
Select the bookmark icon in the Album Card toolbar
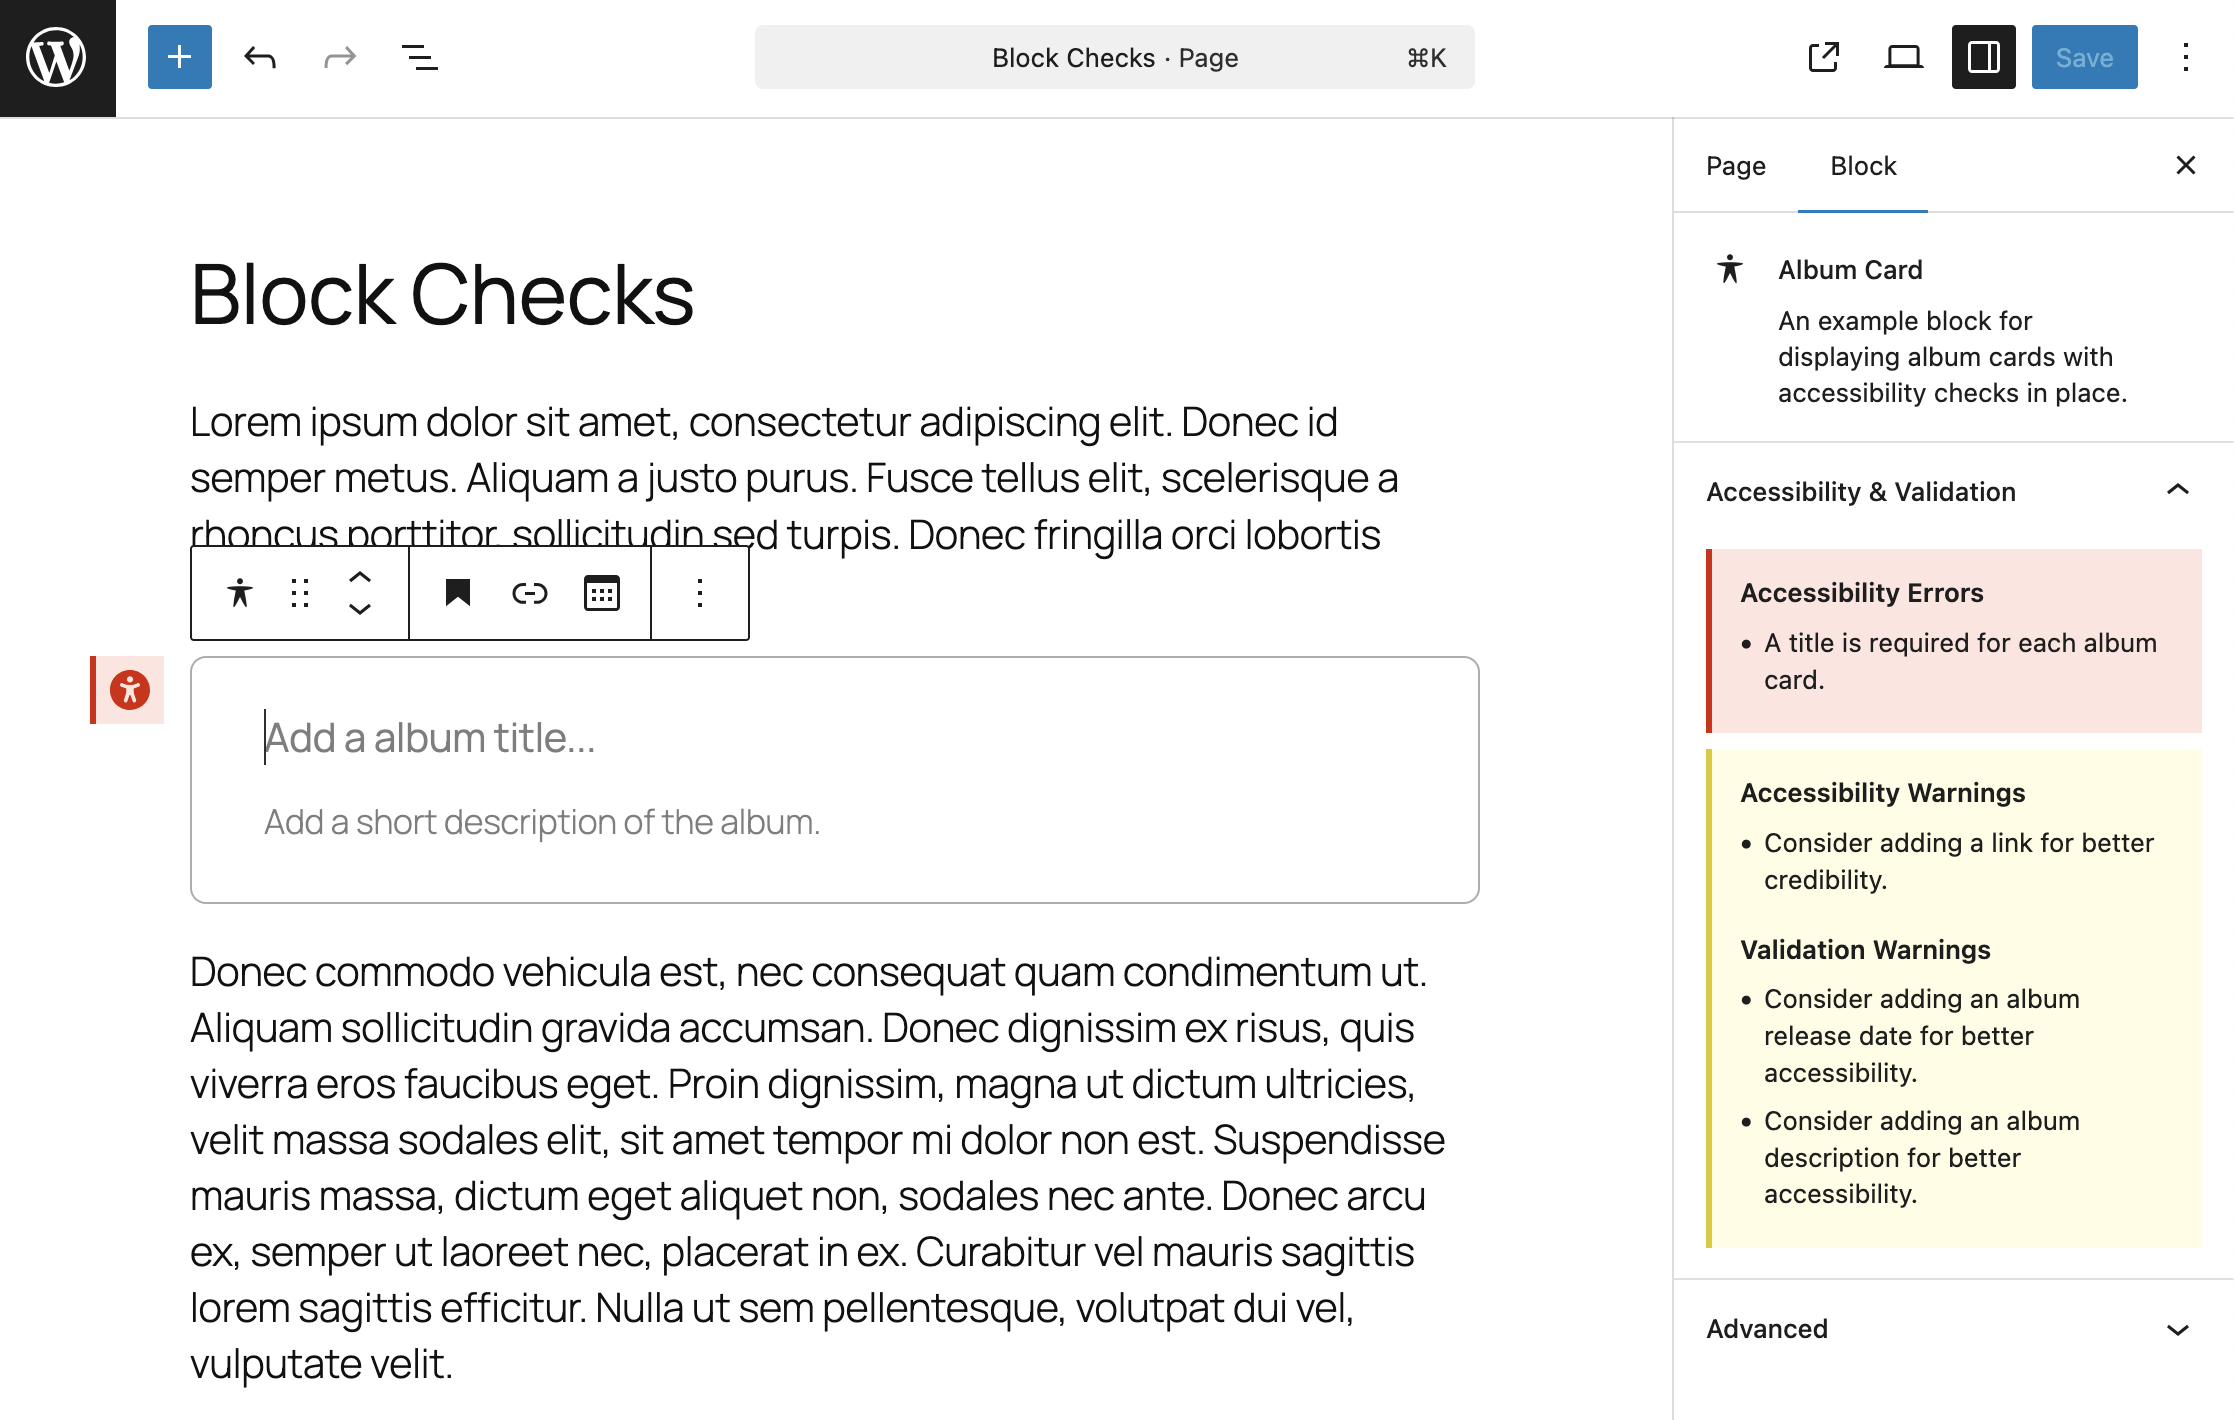point(458,592)
